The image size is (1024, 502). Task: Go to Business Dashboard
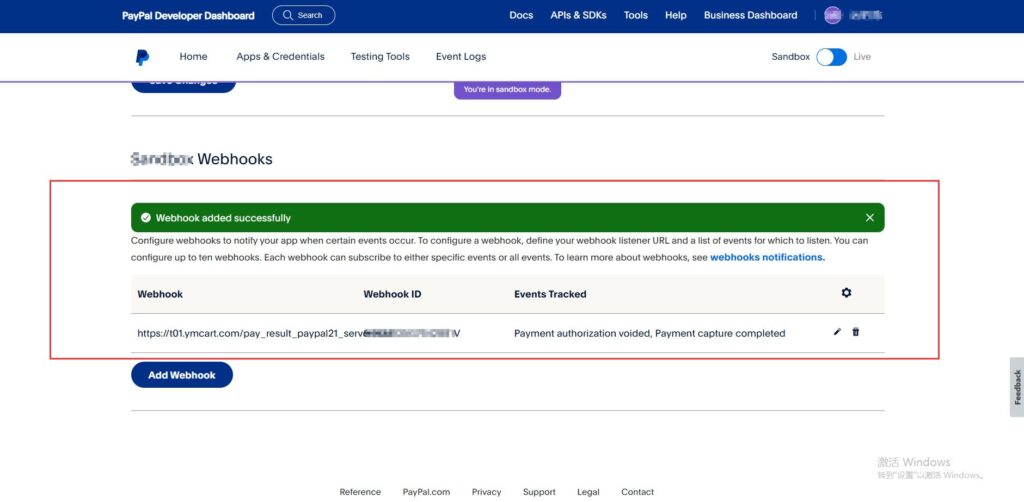(x=750, y=15)
